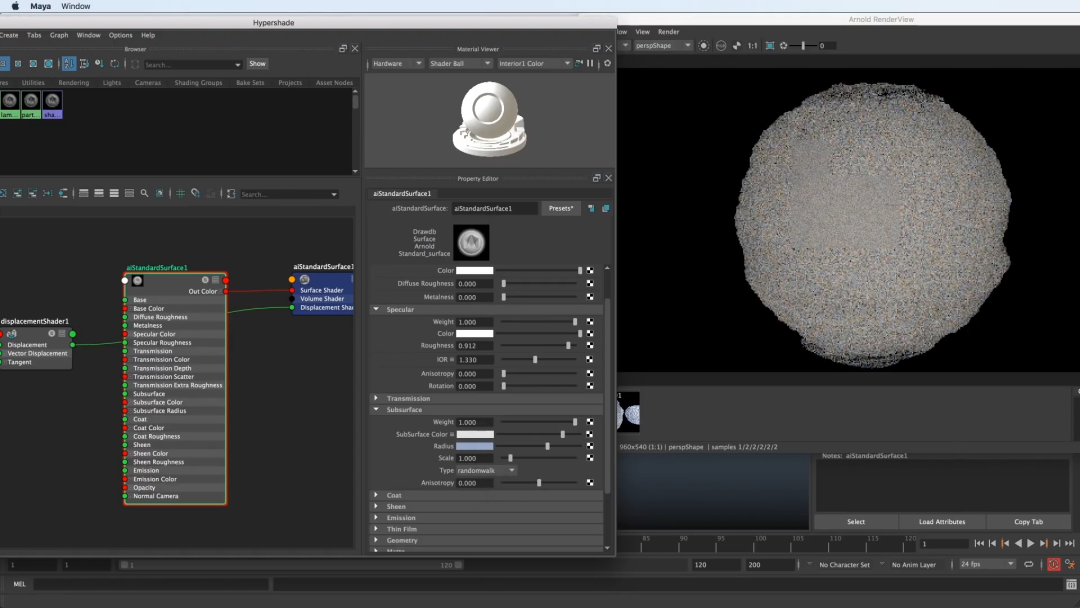Viewport: 1080px width, 608px height.
Task: Click the map button beside Specular Roughness
Action: (x=590, y=346)
